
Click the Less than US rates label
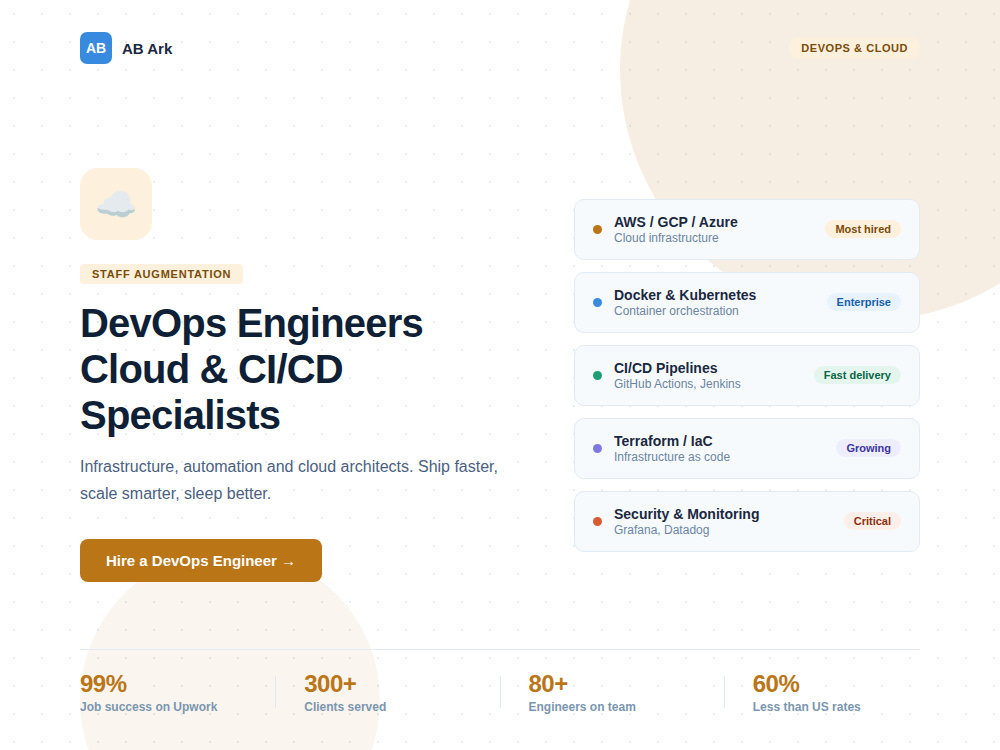click(x=807, y=707)
